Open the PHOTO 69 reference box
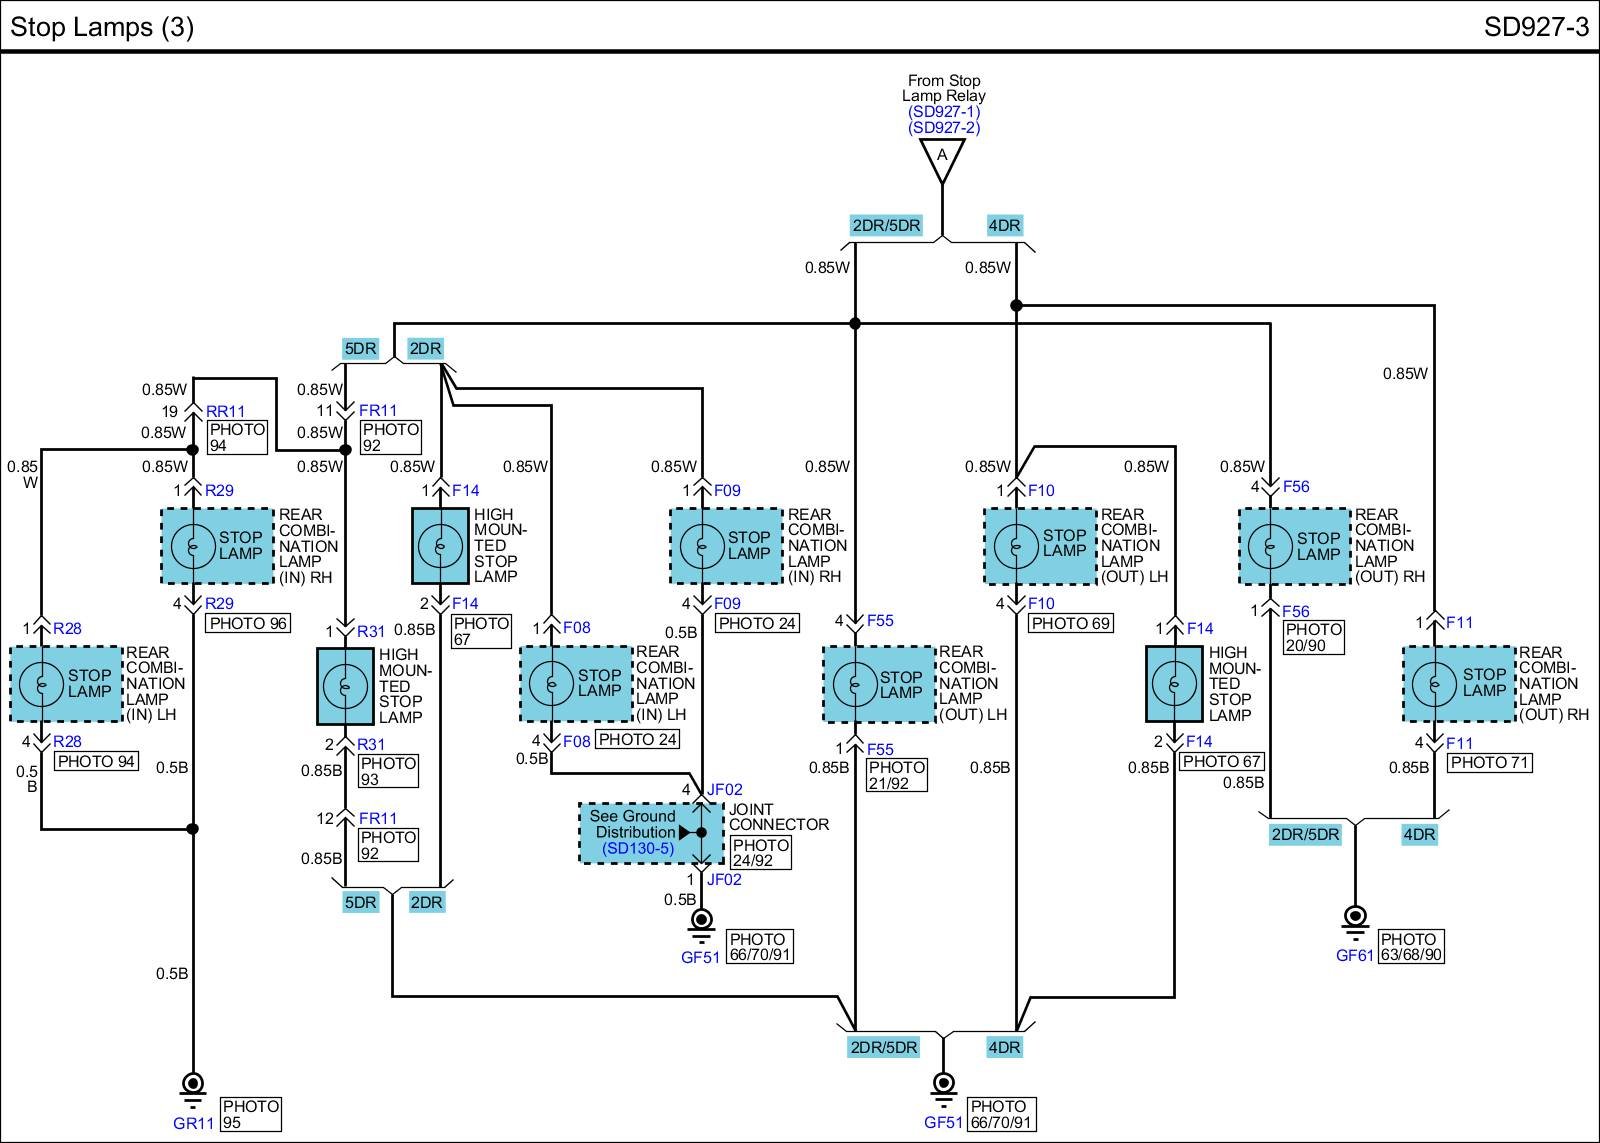The width and height of the screenshot is (1600, 1143). [x=1071, y=623]
